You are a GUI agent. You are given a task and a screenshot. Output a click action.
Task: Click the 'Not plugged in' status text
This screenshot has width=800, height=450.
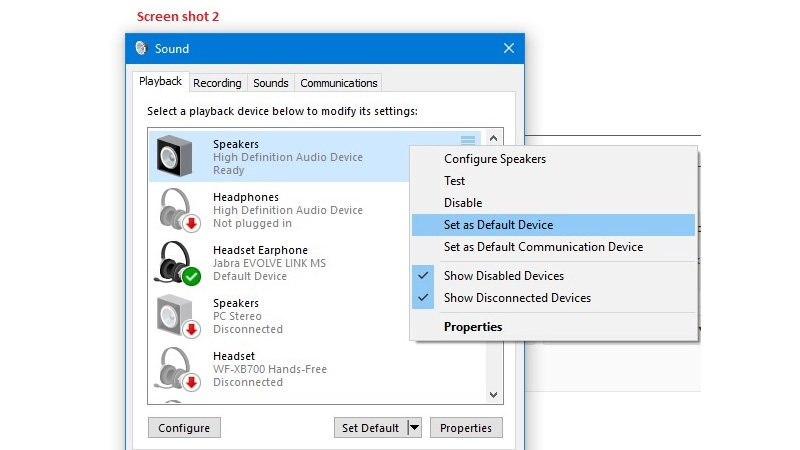pyautogui.click(x=252, y=223)
